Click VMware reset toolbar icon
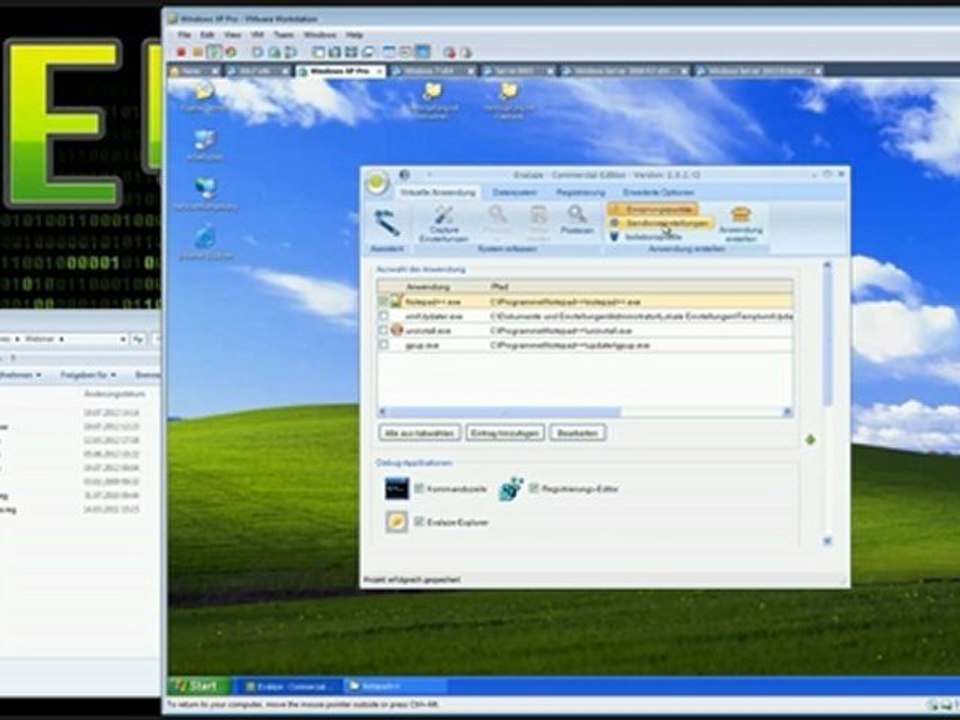 (x=231, y=52)
